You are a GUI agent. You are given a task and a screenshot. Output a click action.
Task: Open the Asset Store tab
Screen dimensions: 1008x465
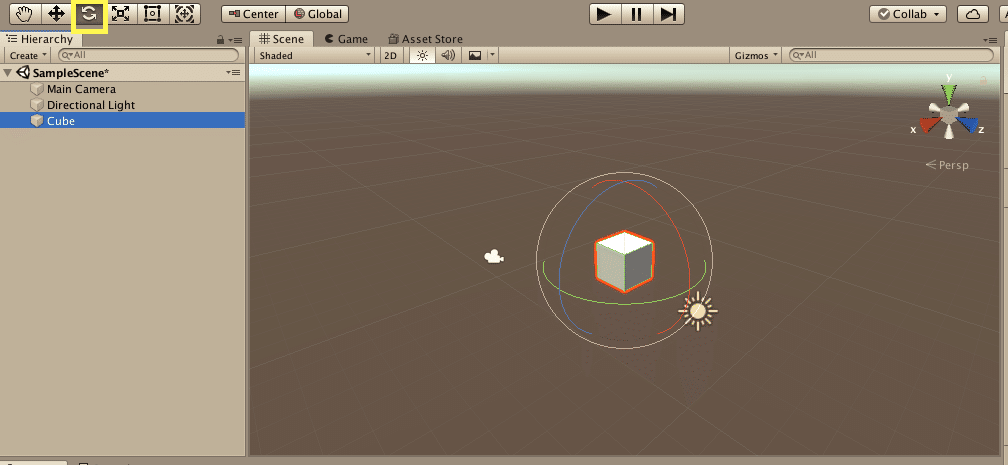tap(426, 39)
